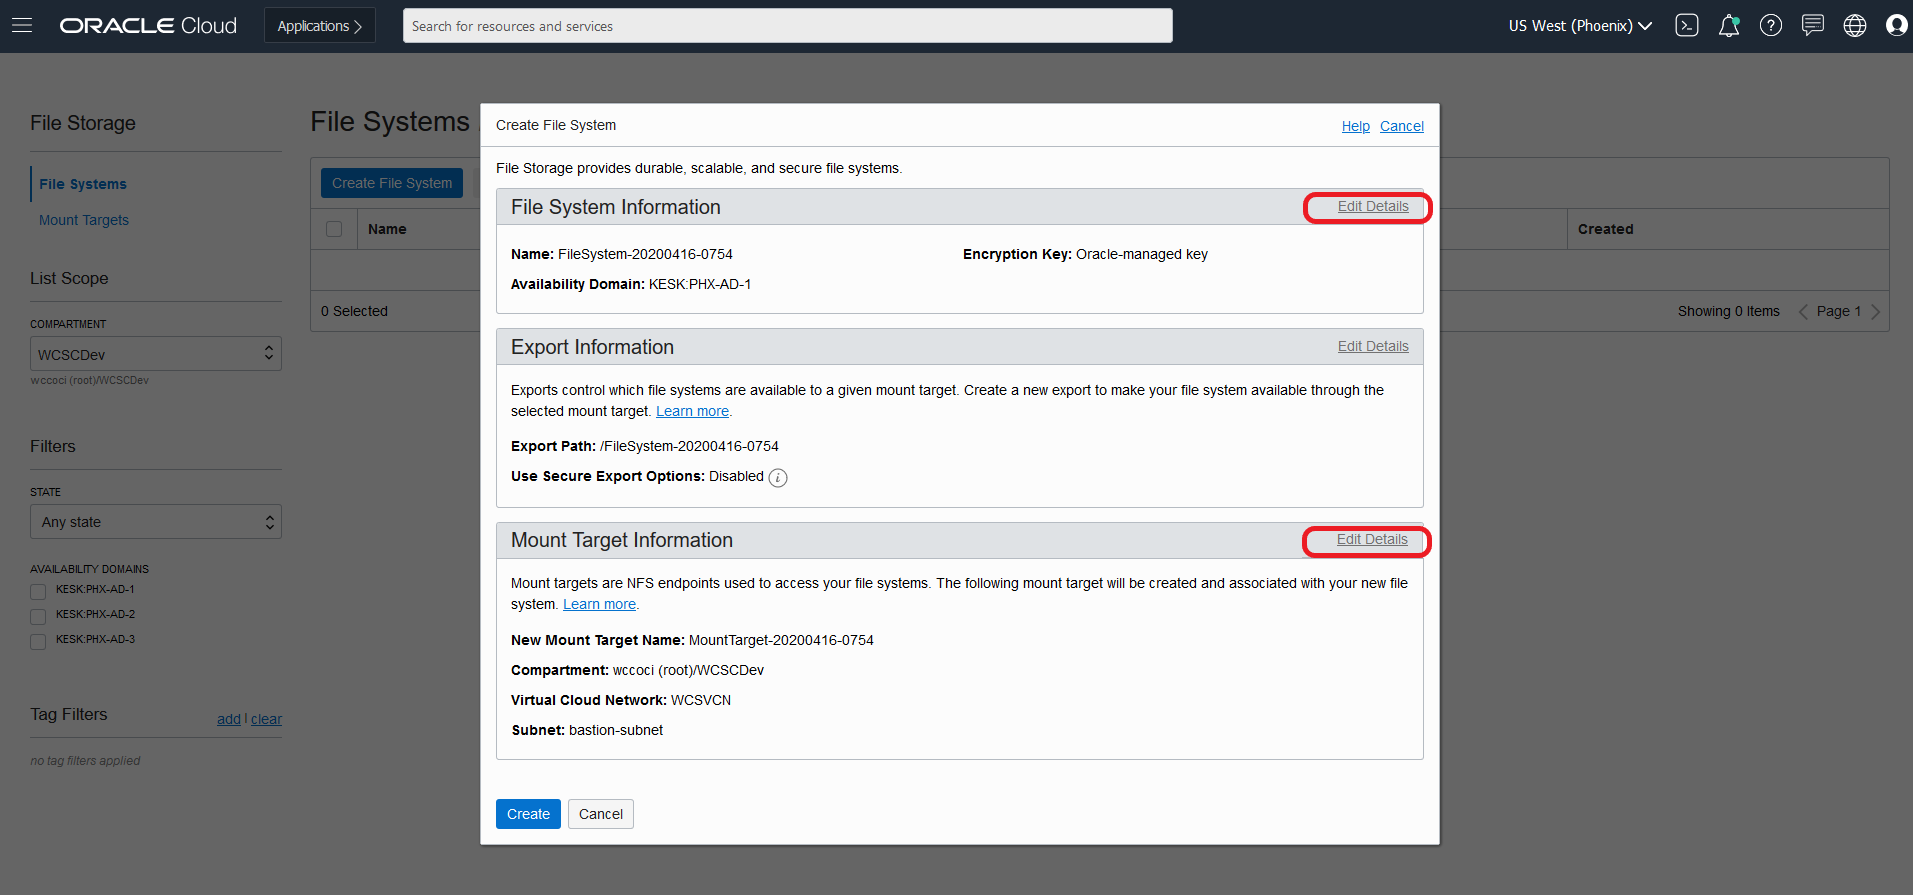This screenshot has width=1913, height=895.
Task: Edit details of Mount Target Information
Action: tap(1372, 540)
